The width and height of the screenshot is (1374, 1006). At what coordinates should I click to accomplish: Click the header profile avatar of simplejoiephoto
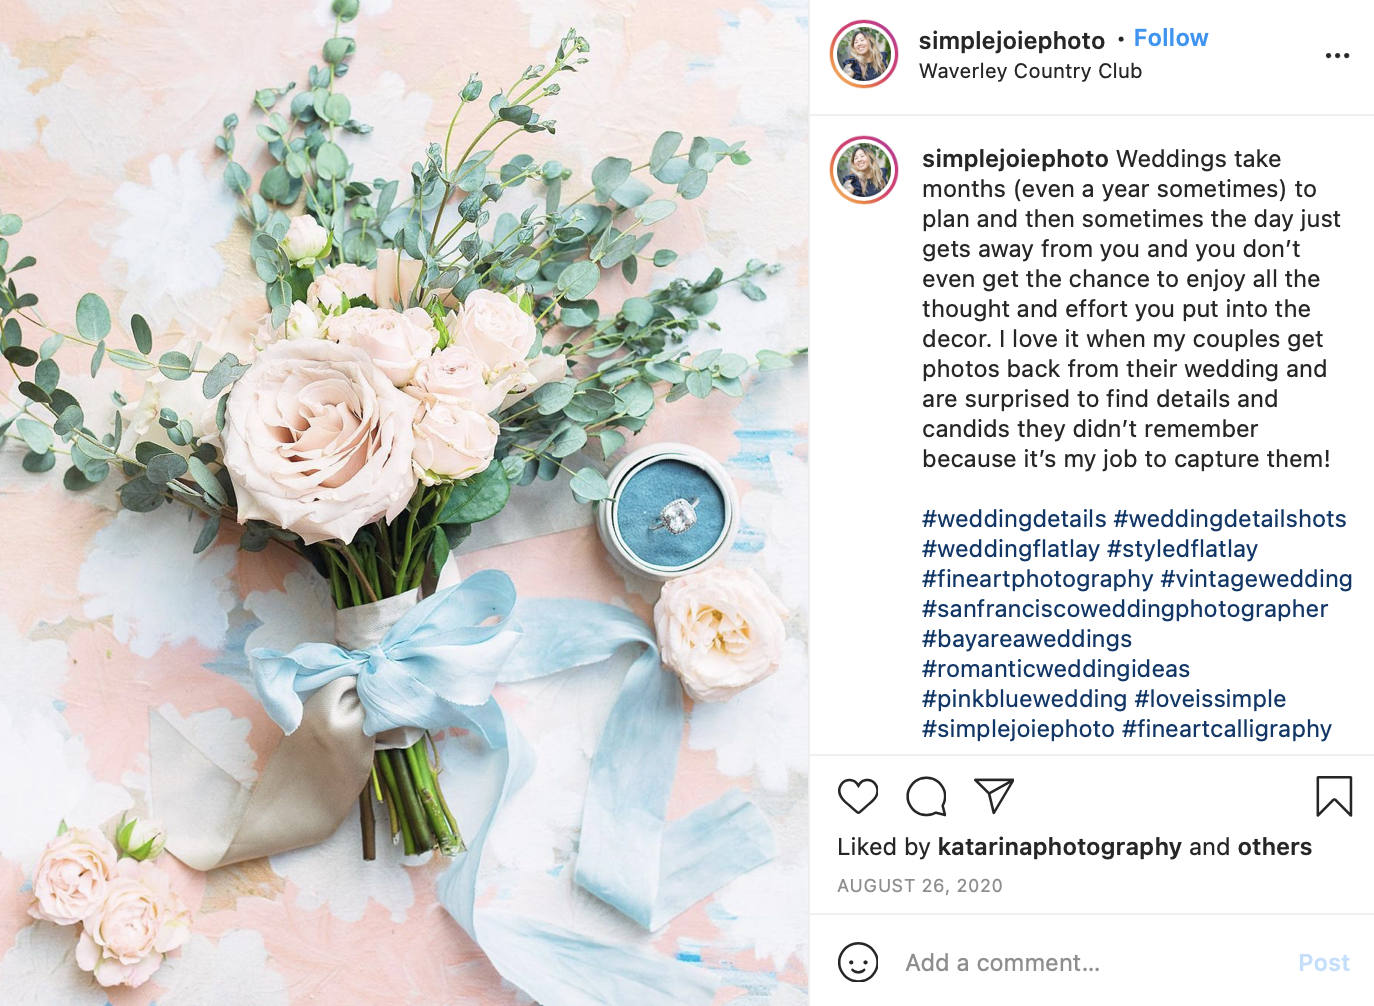tap(864, 54)
